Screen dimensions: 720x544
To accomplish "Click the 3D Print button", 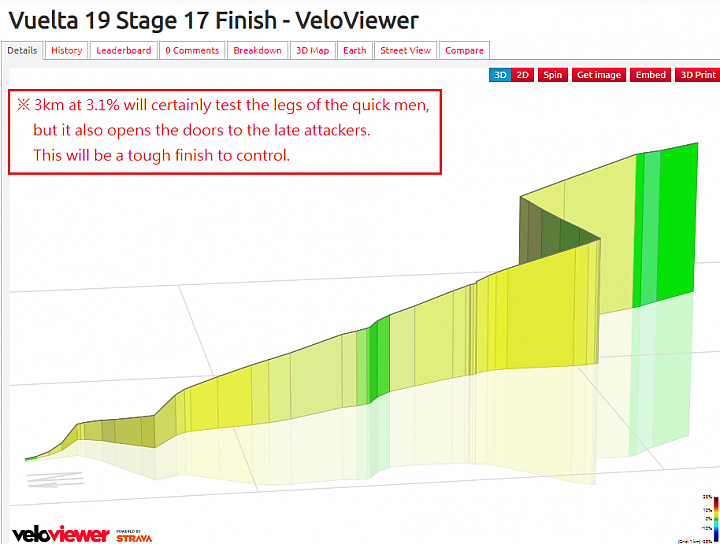I will click(698, 75).
